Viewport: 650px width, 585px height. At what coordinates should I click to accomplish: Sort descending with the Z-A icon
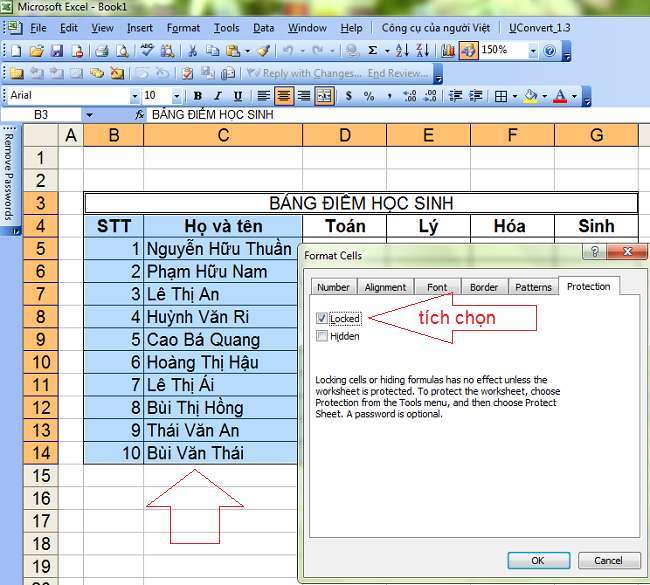(423, 51)
